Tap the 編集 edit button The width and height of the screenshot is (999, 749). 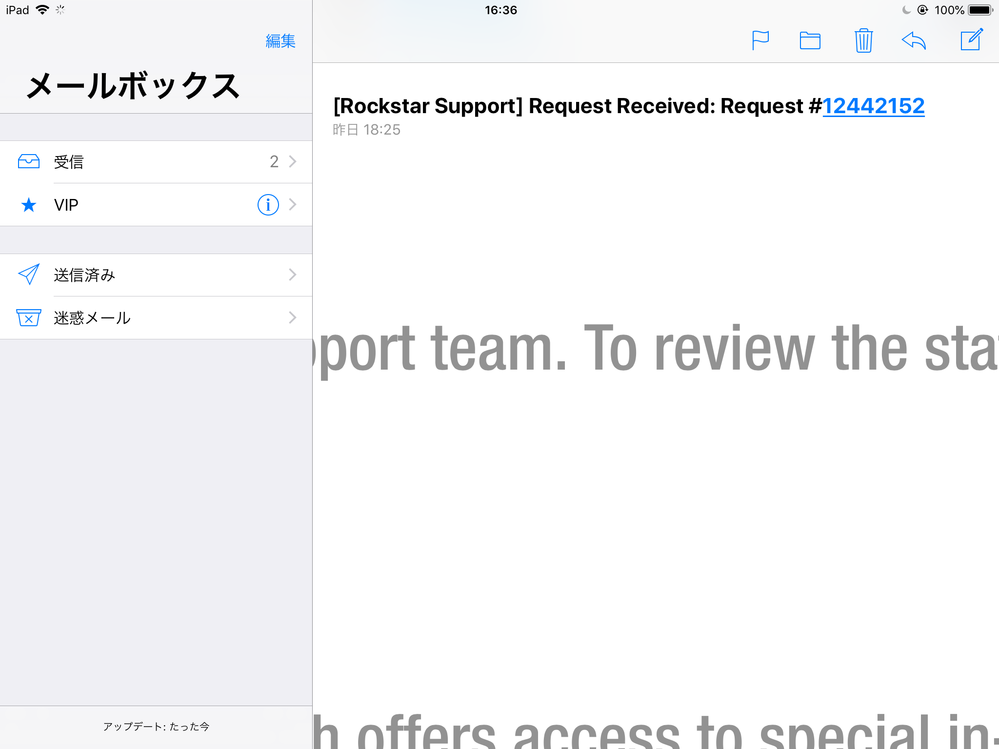point(280,41)
